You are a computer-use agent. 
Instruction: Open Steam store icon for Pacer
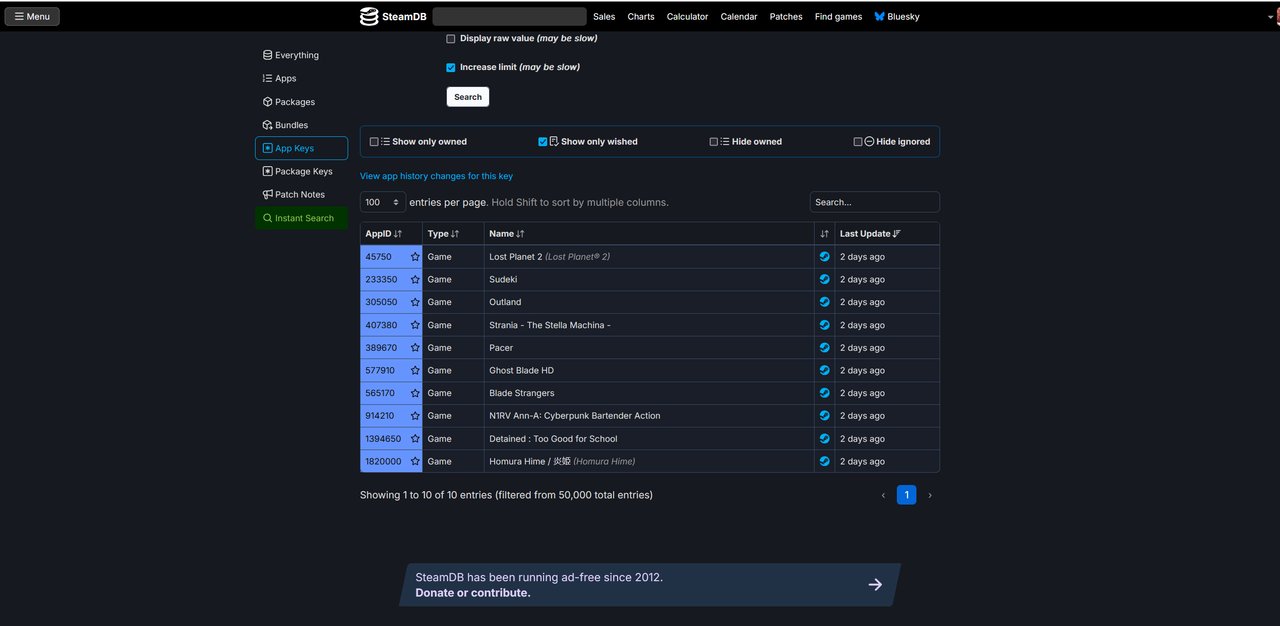click(825, 348)
